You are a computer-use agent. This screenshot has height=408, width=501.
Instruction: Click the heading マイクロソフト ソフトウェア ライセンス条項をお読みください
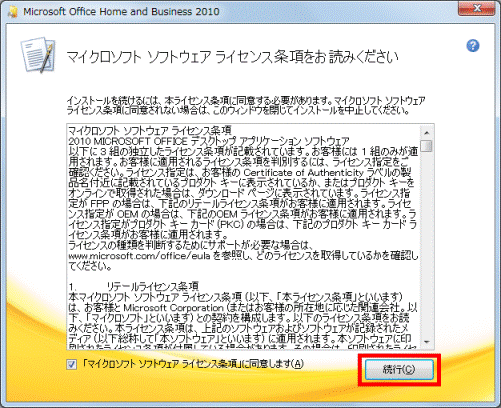232,57
